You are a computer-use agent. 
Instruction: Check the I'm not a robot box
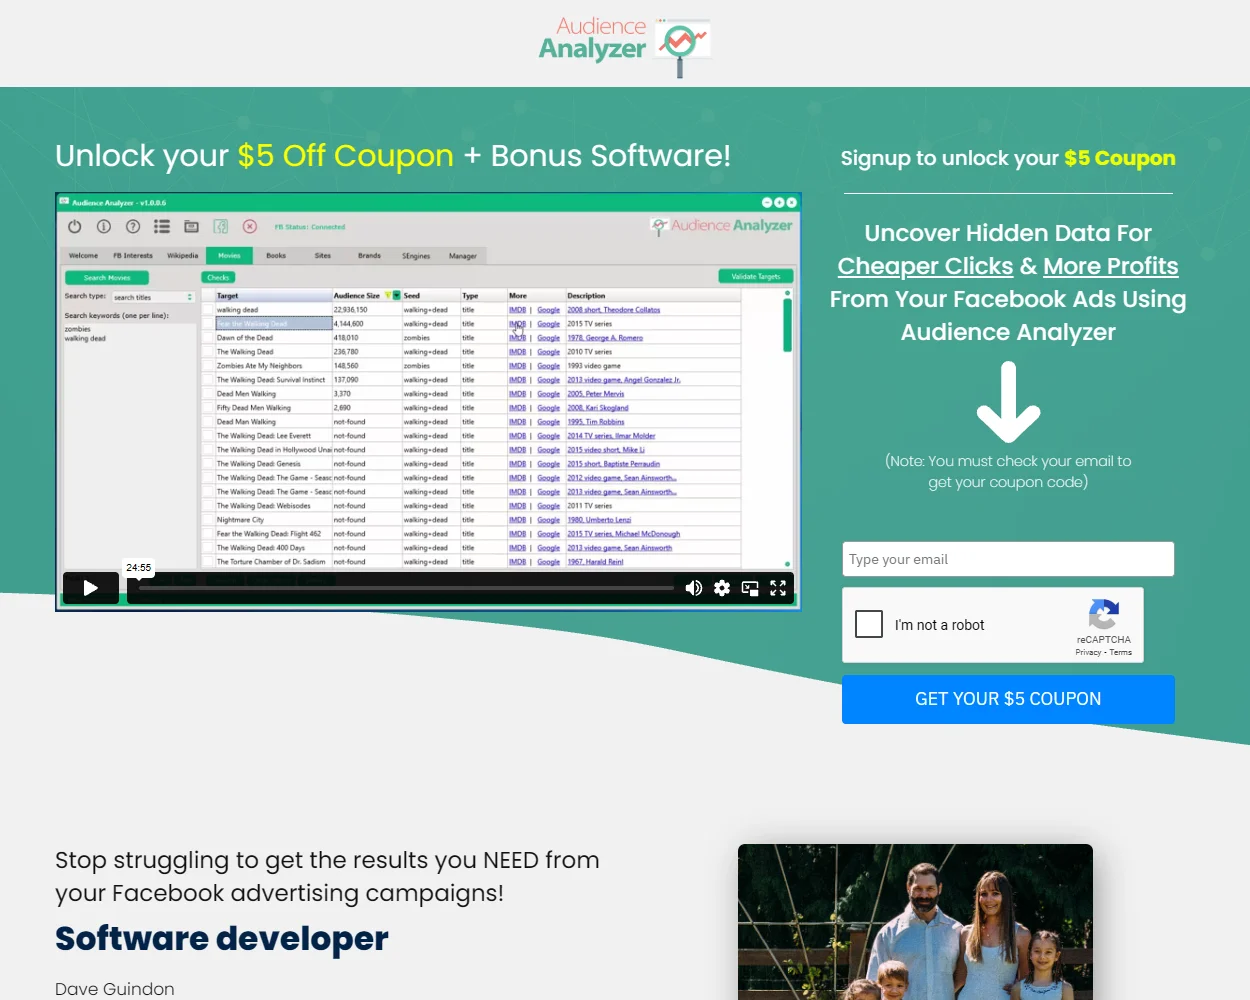(x=869, y=624)
